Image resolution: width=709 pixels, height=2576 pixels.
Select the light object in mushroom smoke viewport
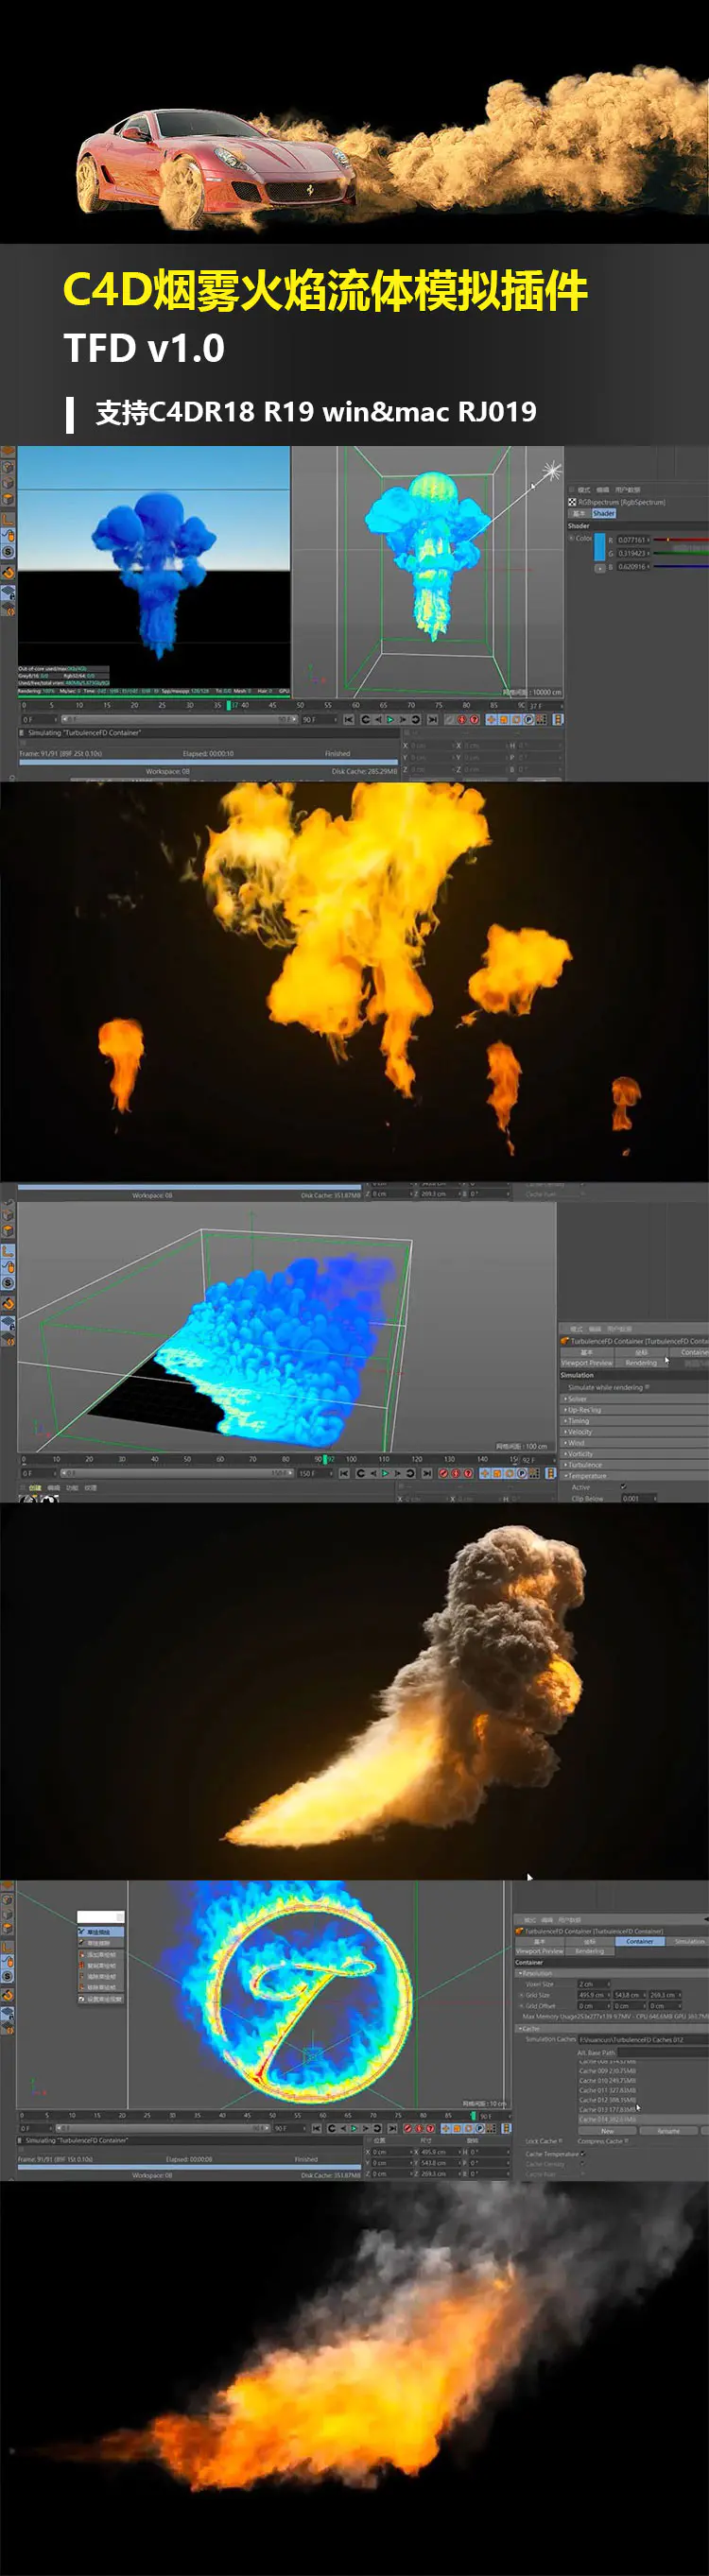[551, 470]
